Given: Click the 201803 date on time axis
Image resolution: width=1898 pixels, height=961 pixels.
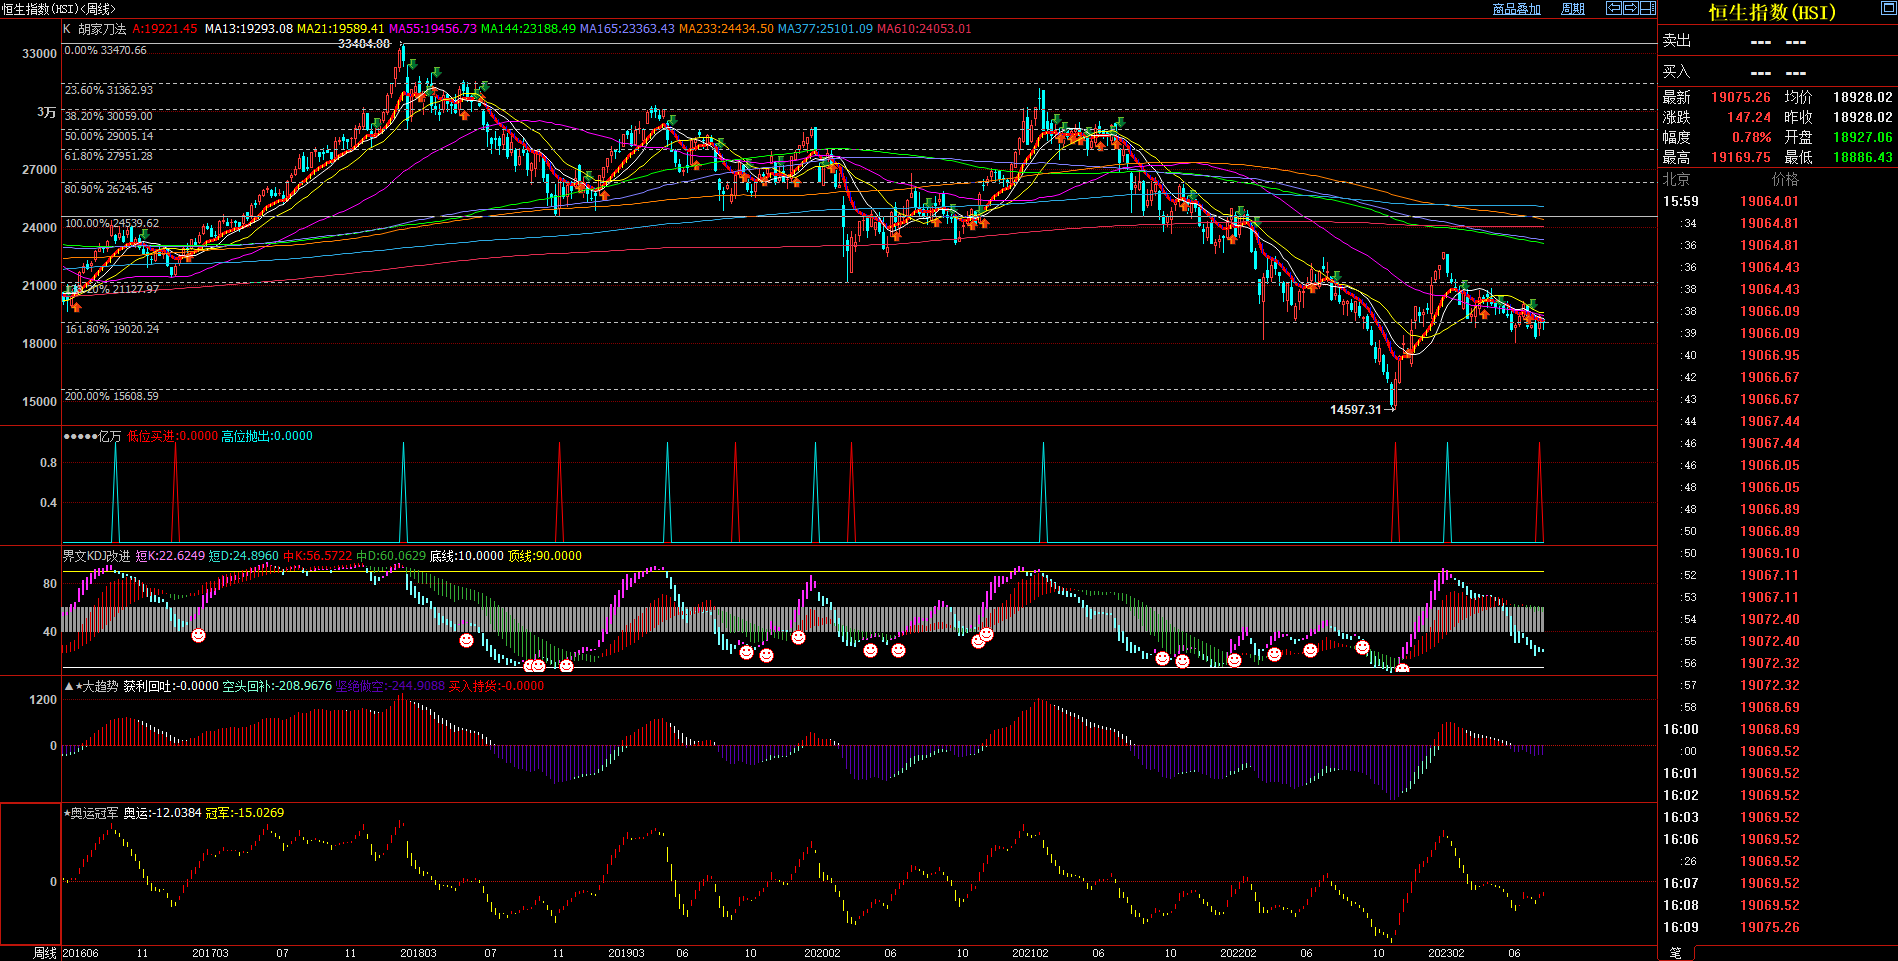Looking at the screenshot, I should (x=418, y=953).
